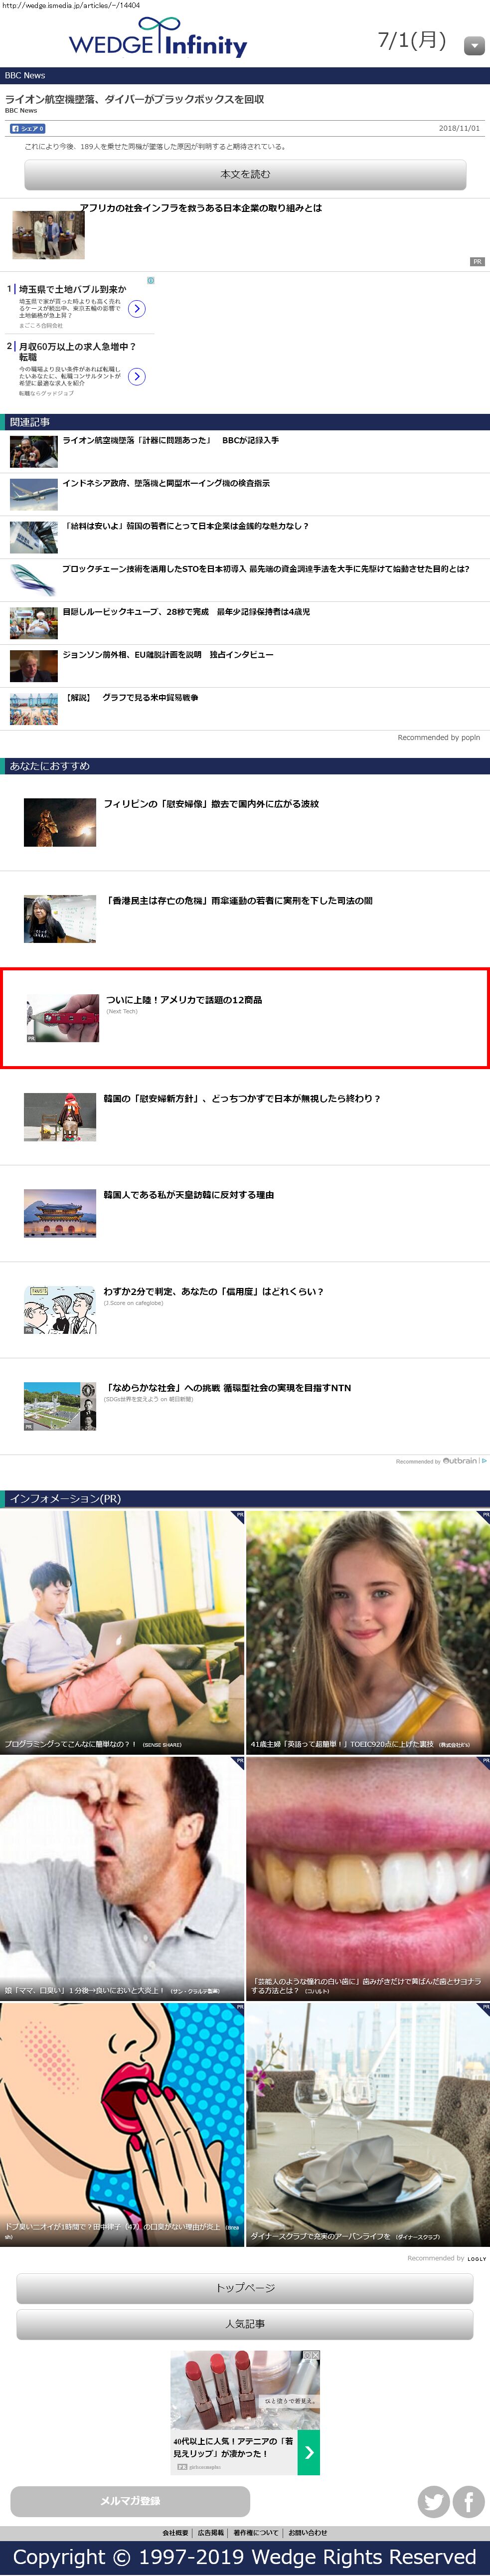Image resolution: width=490 pixels, height=2576 pixels.
Task: Open the pop-art lips 口臭 PR tile
Action: 122,2125
